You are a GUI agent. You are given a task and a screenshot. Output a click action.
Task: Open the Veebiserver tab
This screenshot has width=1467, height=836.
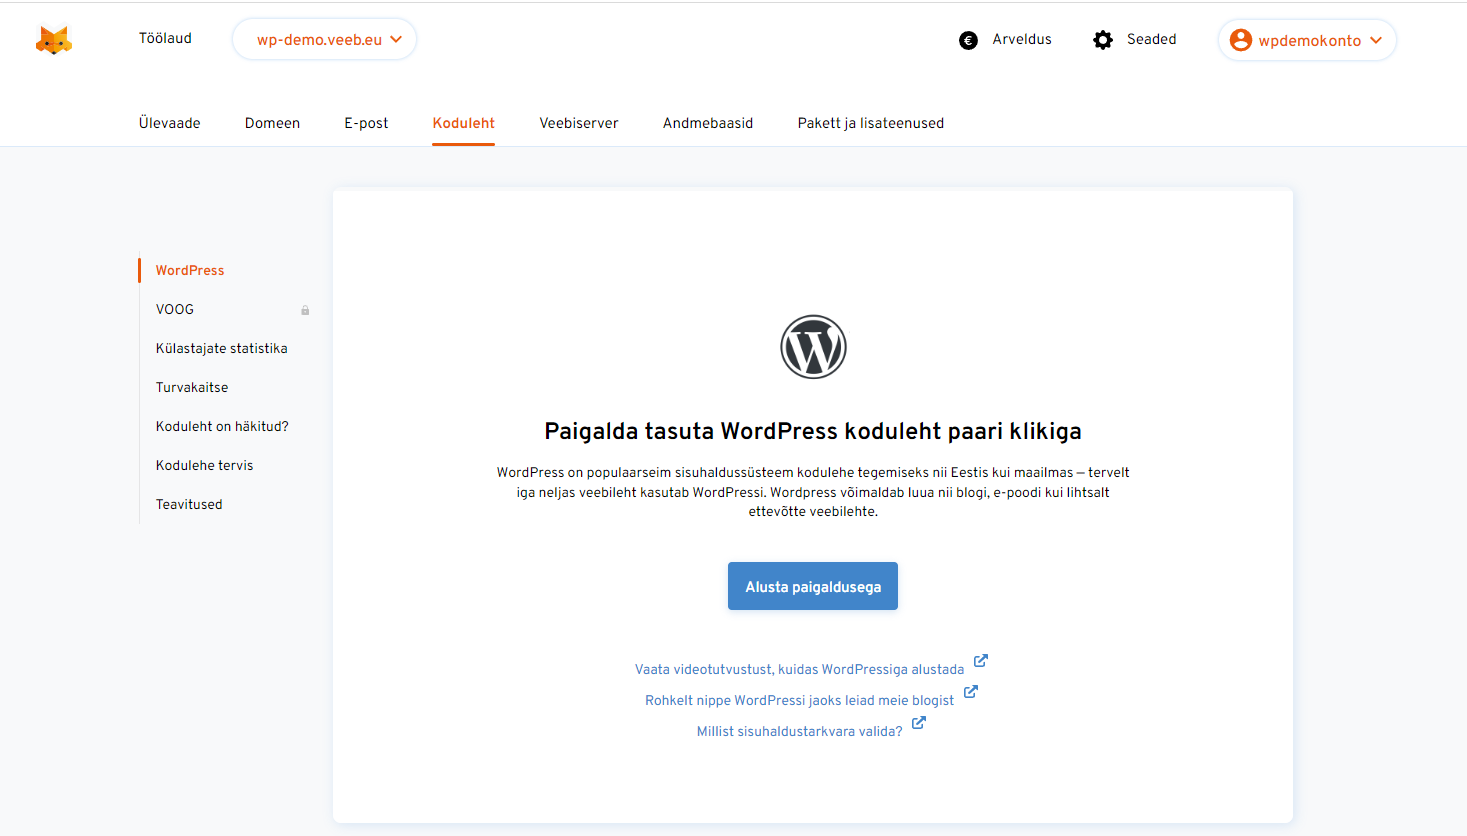[x=578, y=122]
